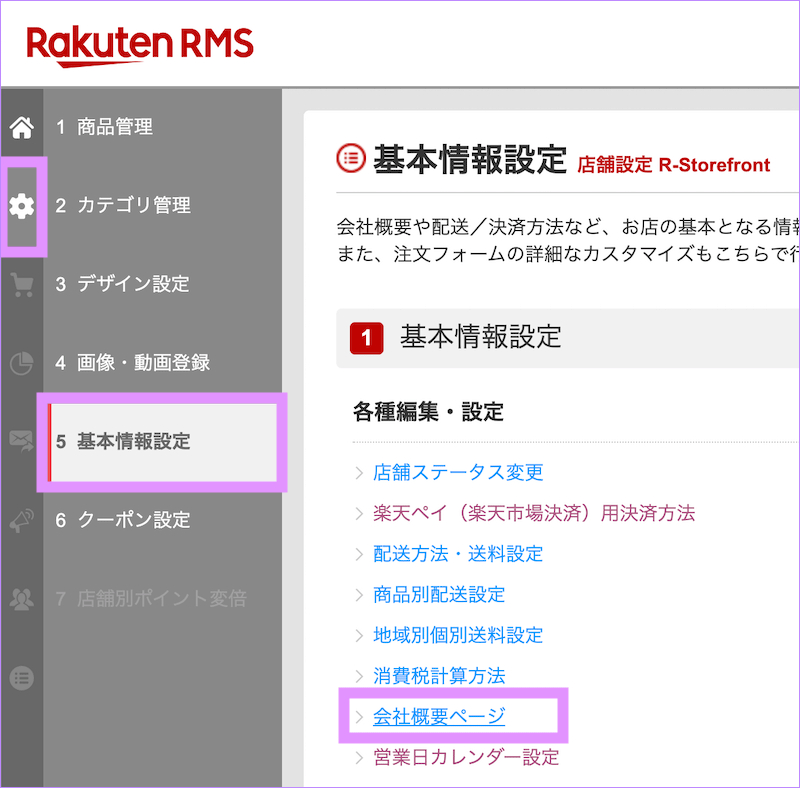Click the 配送方法・送料設定 link

[x=458, y=554]
